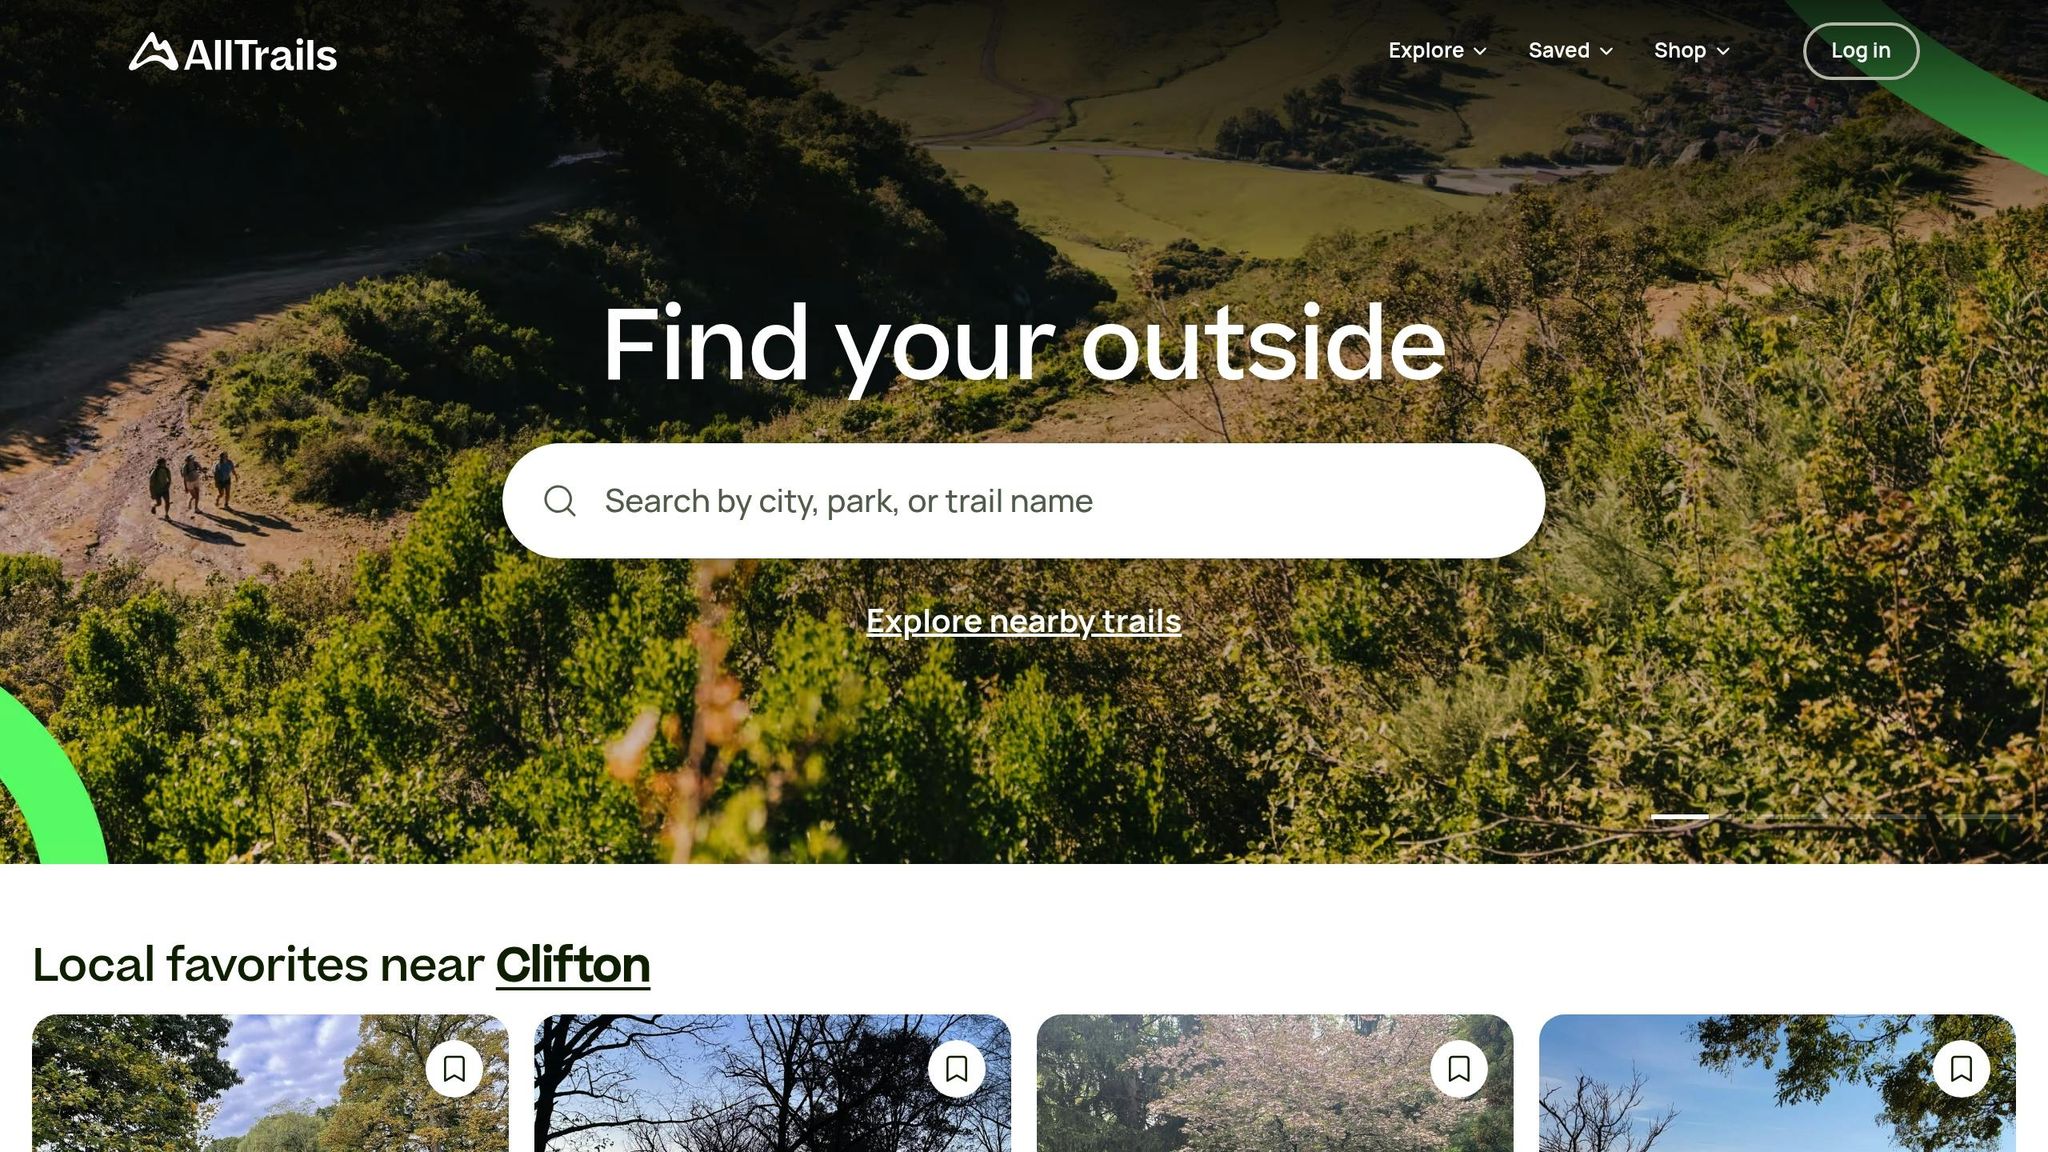This screenshot has height=1152, width=2048.
Task: Click the Log in button
Action: [x=1860, y=51]
